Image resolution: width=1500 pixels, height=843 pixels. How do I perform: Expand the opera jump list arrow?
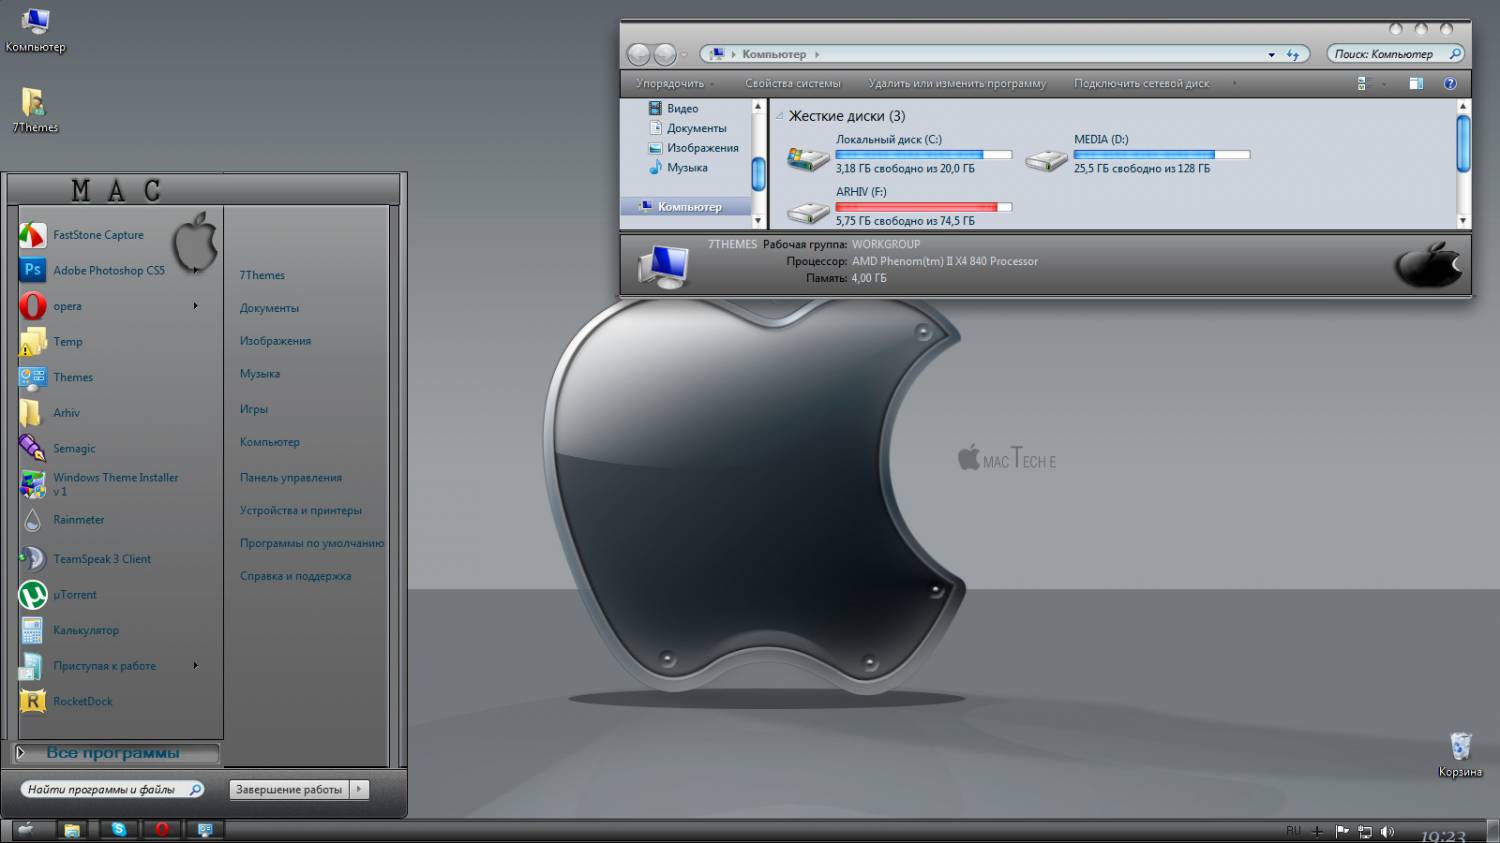195,306
